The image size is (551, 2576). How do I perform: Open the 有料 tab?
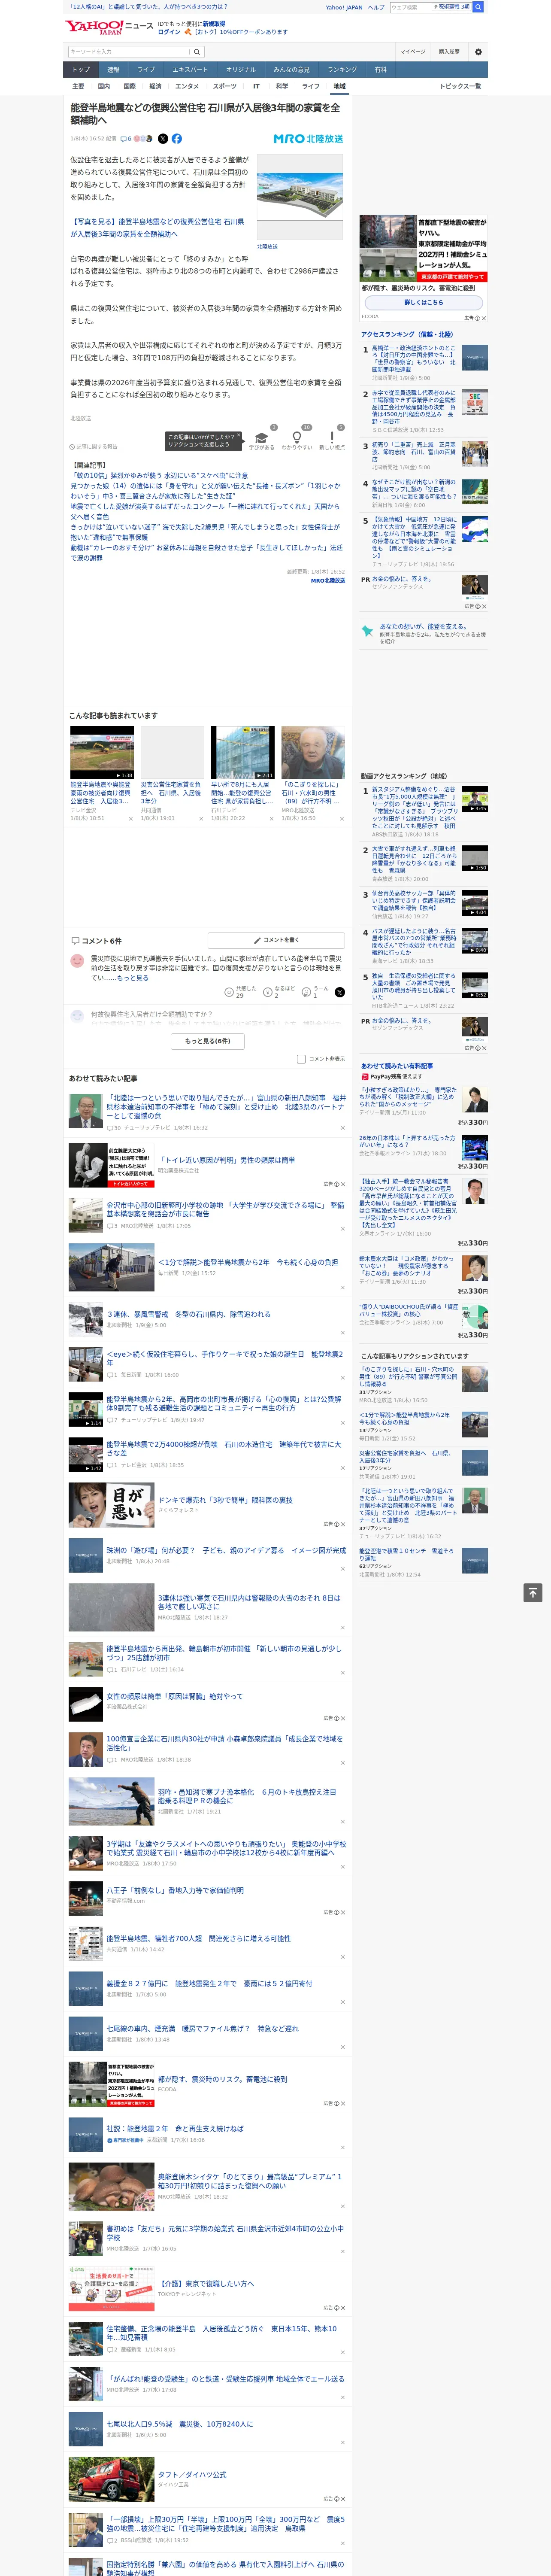[381, 70]
